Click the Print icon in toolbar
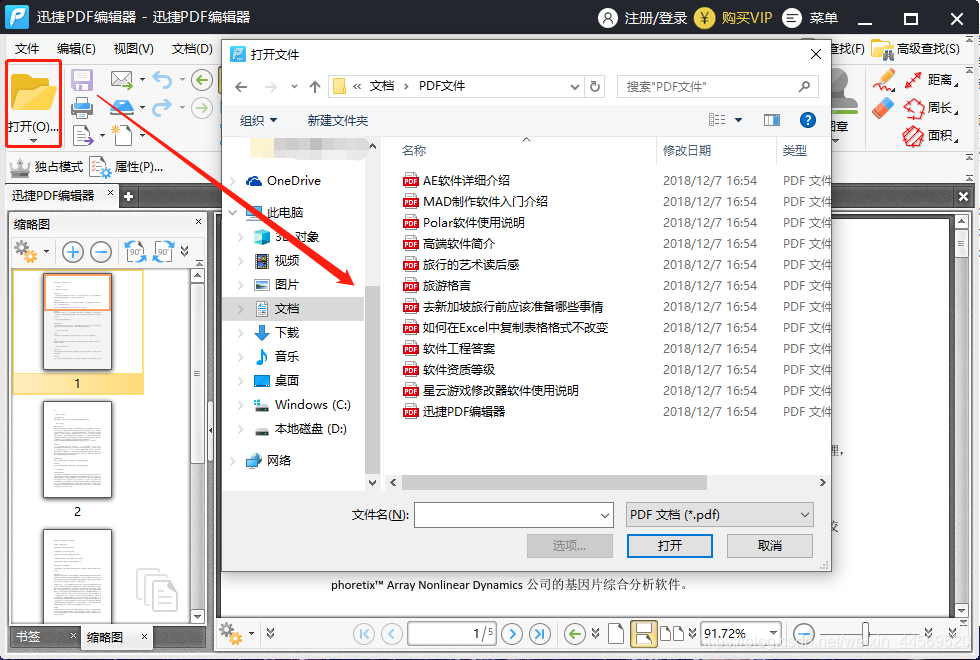This screenshot has height=660, width=980. click(82, 108)
